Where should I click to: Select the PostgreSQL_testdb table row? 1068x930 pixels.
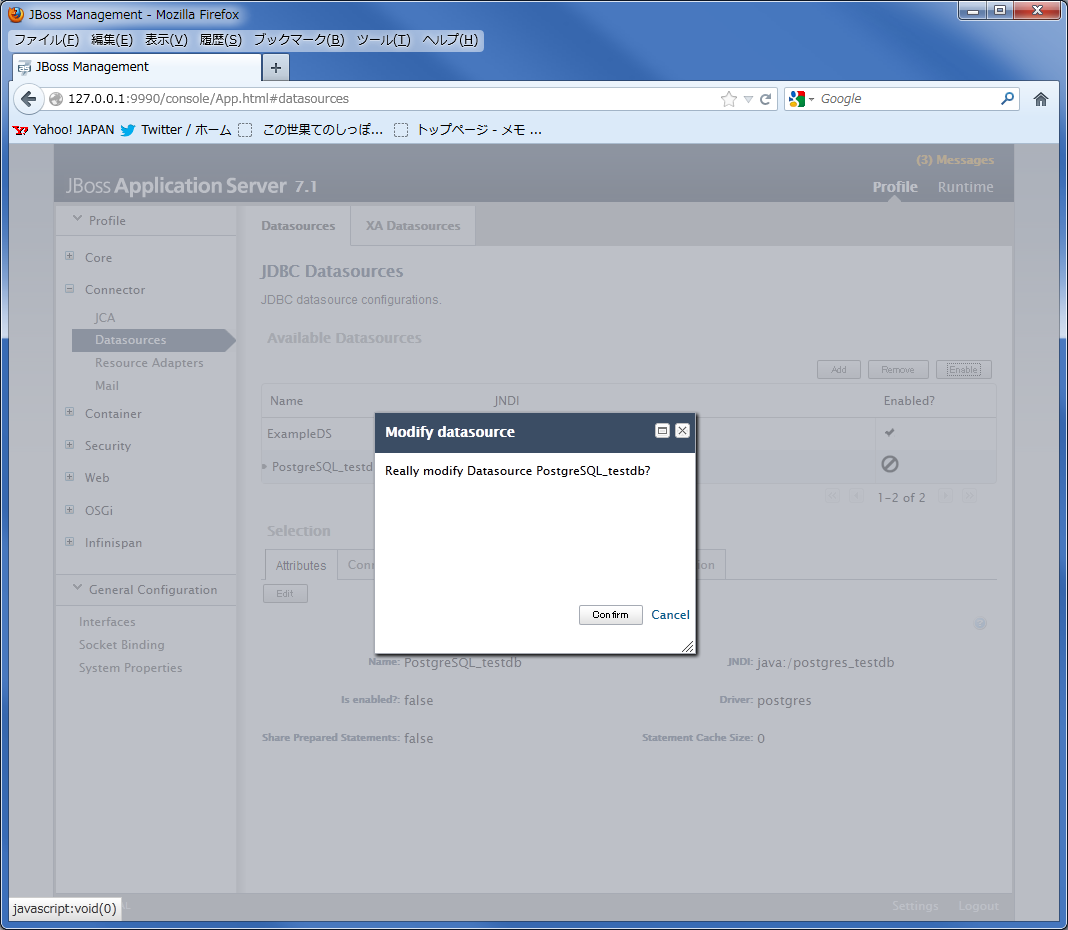tap(629, 467)
